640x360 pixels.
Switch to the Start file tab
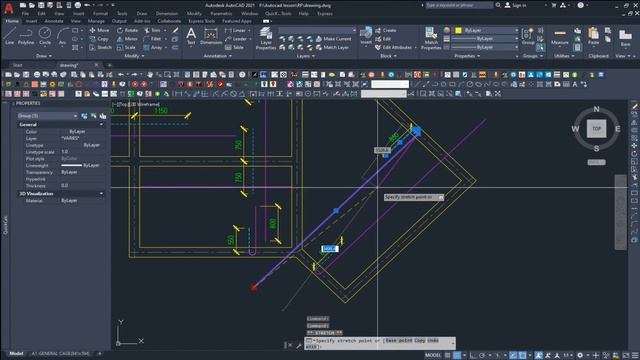click(18, 65)
